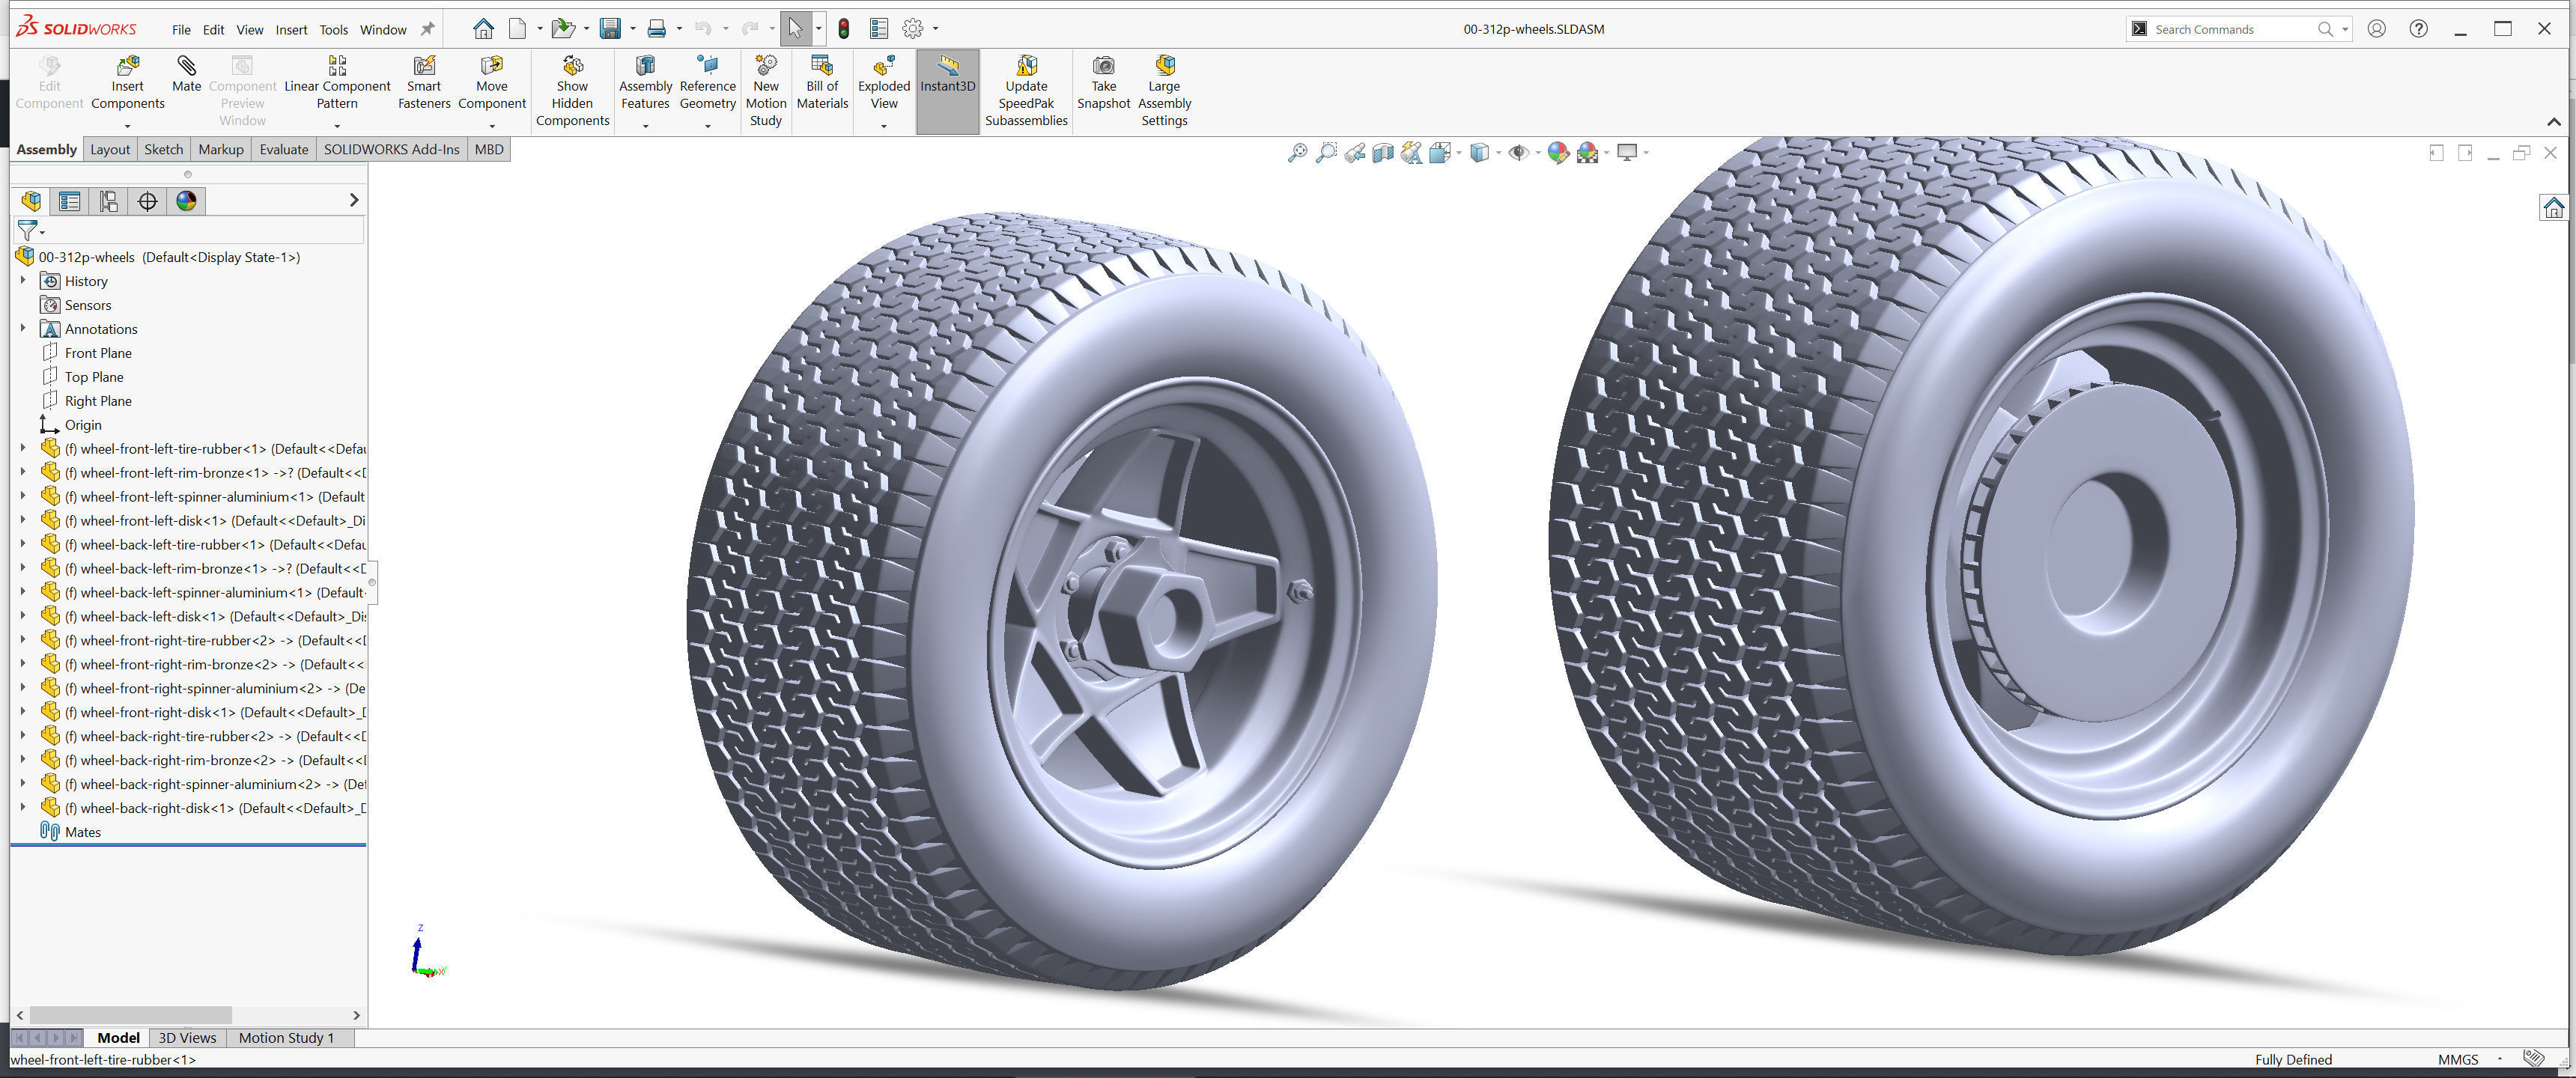The image size is (2576, 1078).
Task: Click the Mate tool icon
Action: pos(186,67)
